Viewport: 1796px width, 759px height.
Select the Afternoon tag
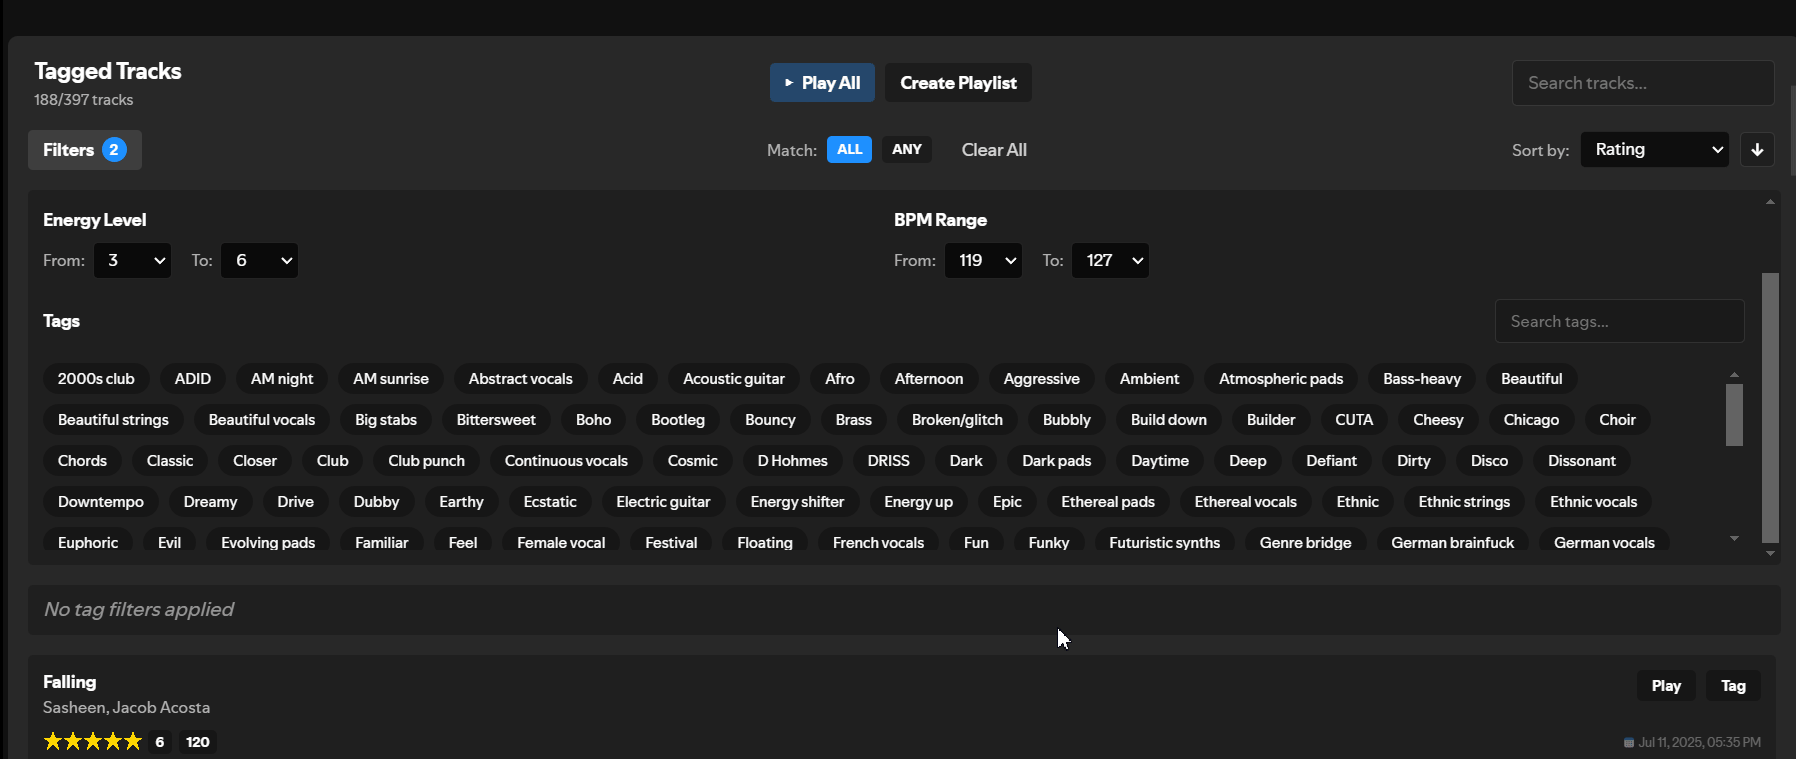click(x=929, y=379)
